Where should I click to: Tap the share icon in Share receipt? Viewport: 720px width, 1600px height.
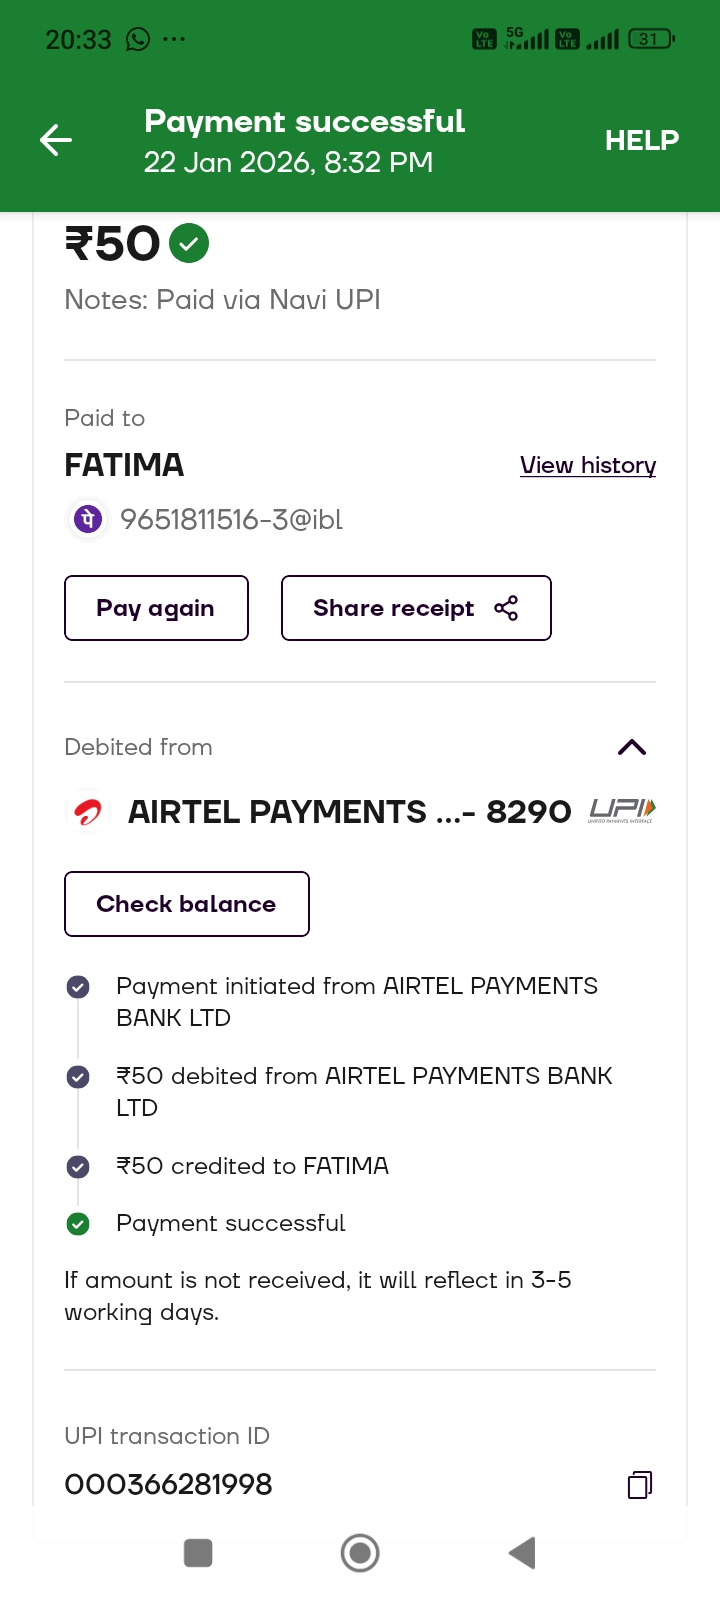[x=506, y=608]
